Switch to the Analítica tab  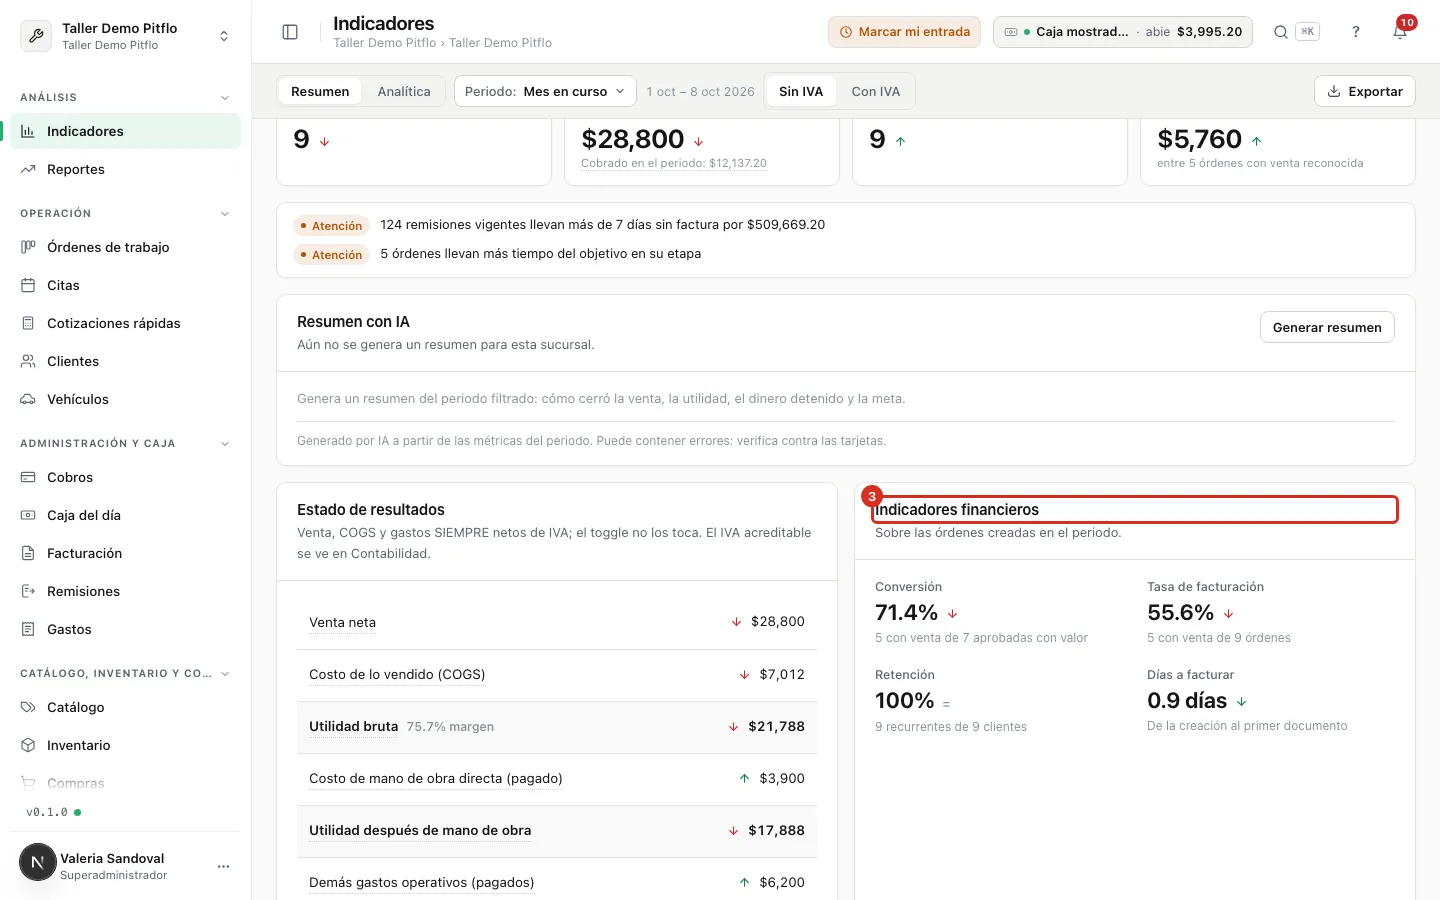[x=404, y=91]
